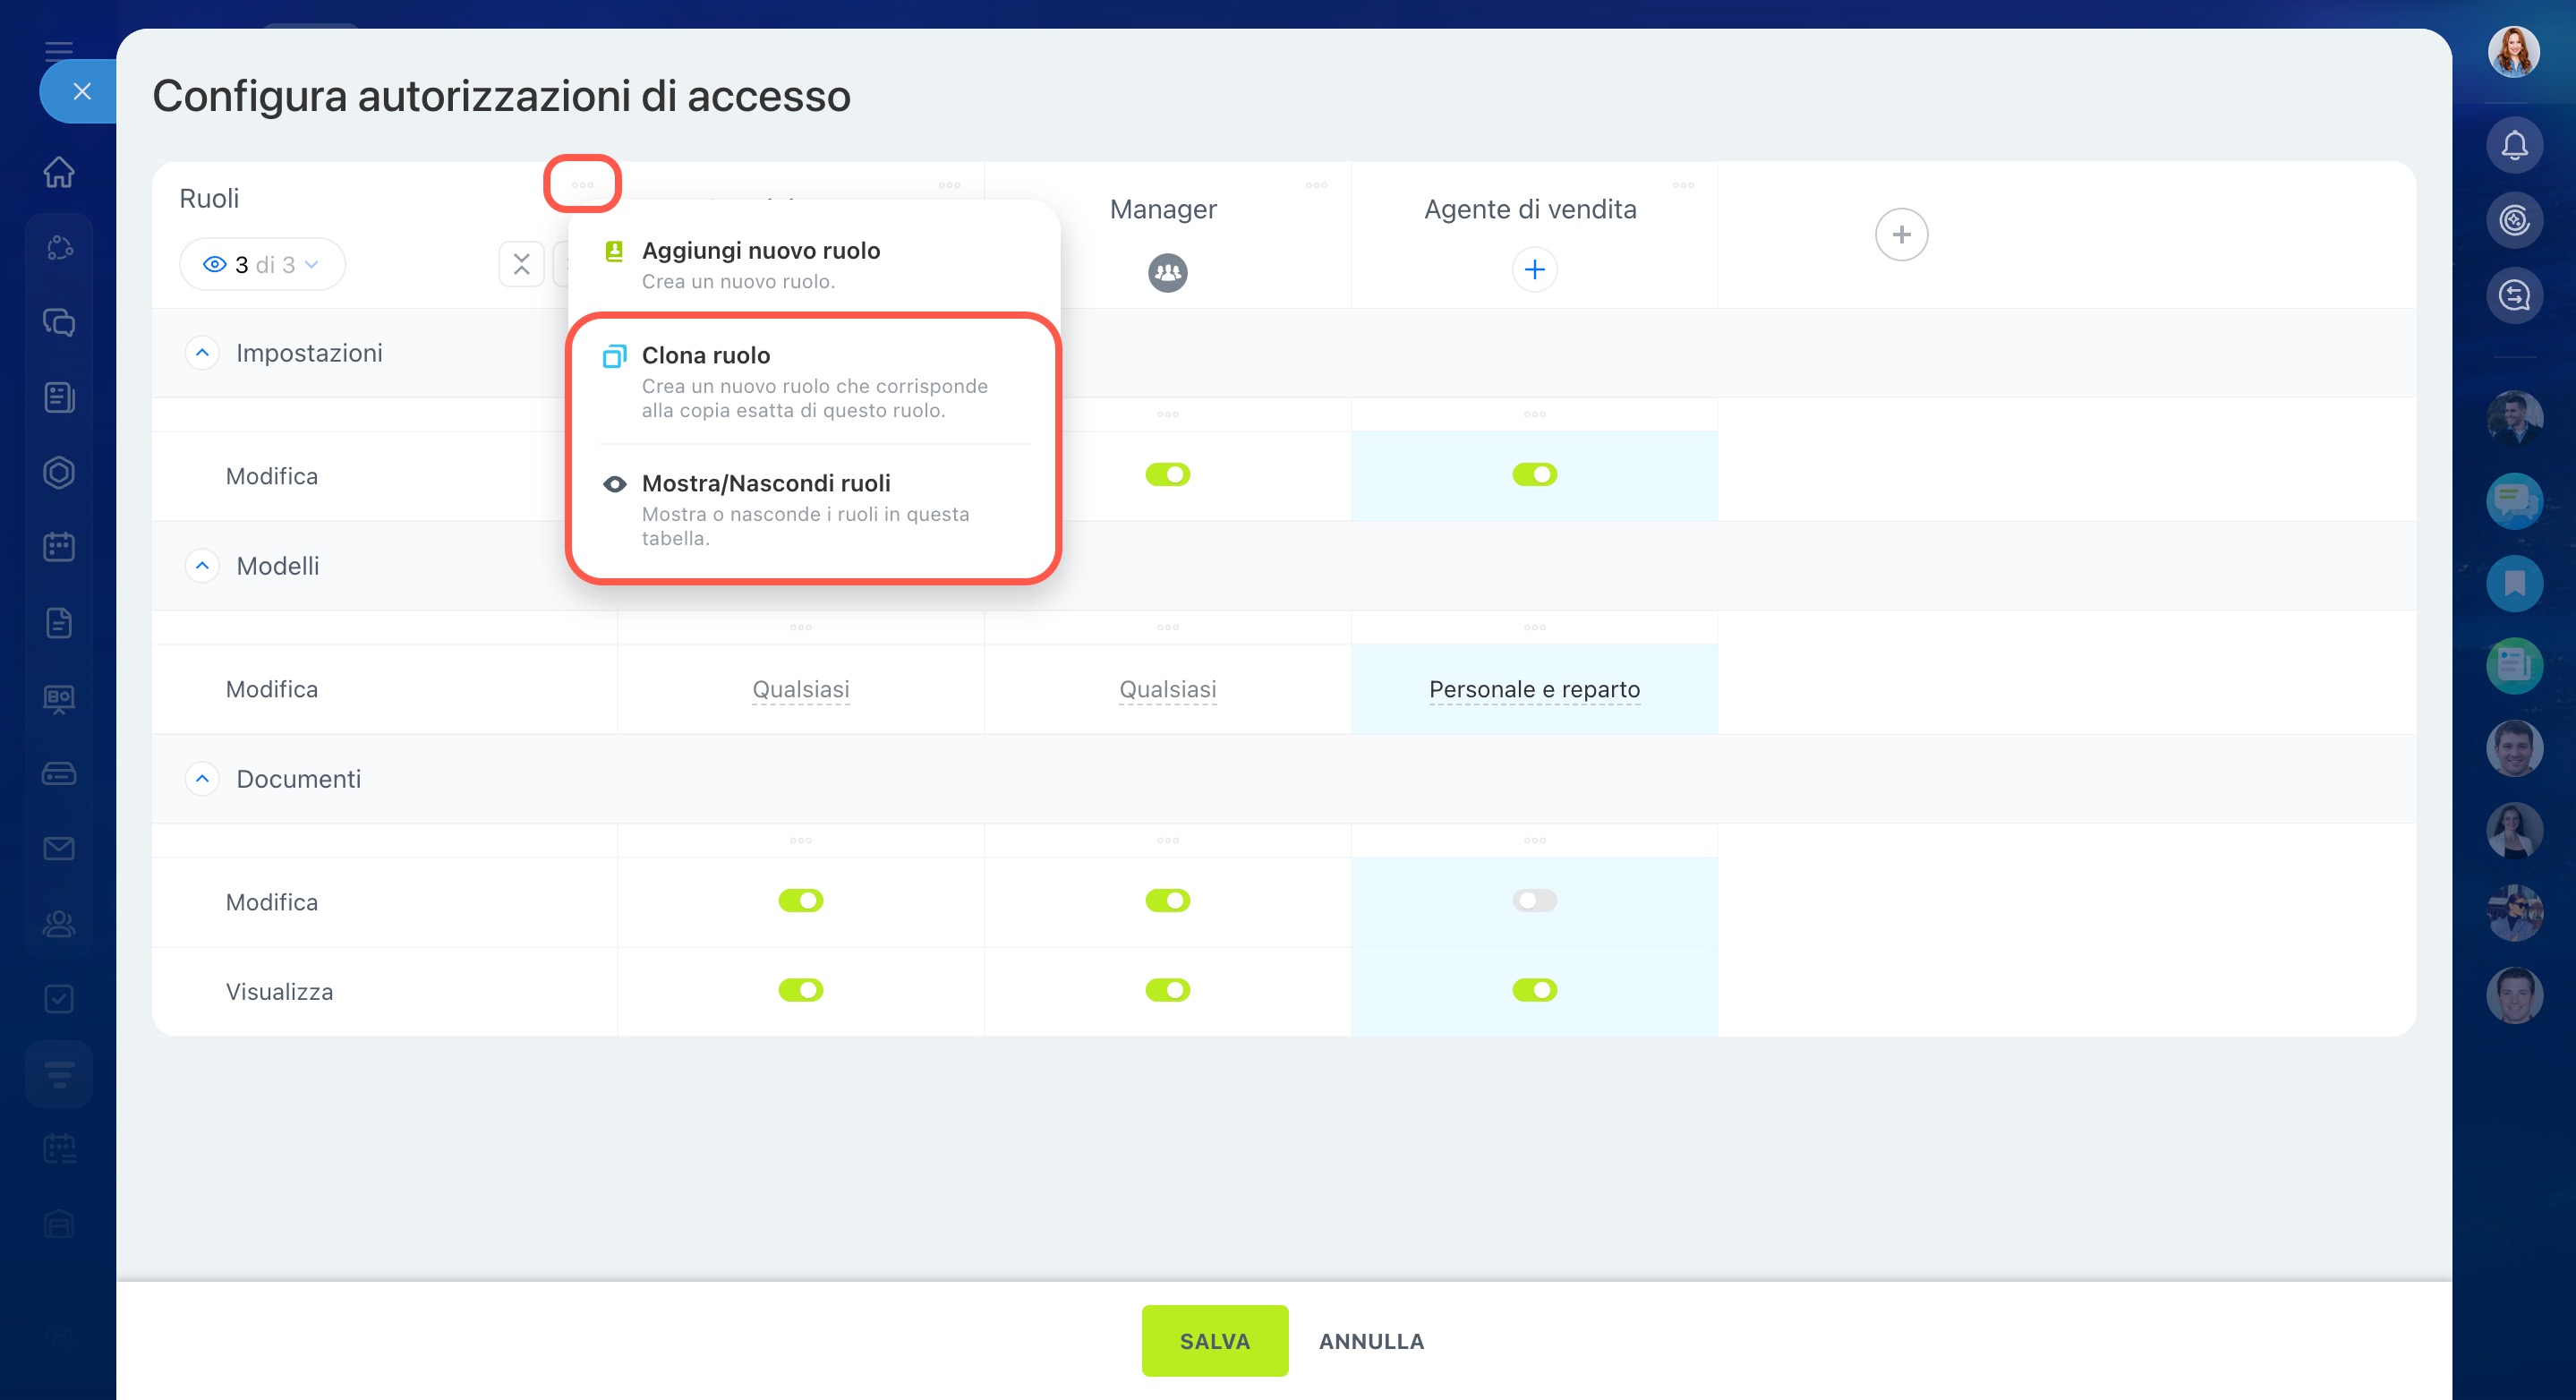Viewport: 2576px width, 1400px height.
Task: Click the SALVA button
Action: point(1214,1340)
